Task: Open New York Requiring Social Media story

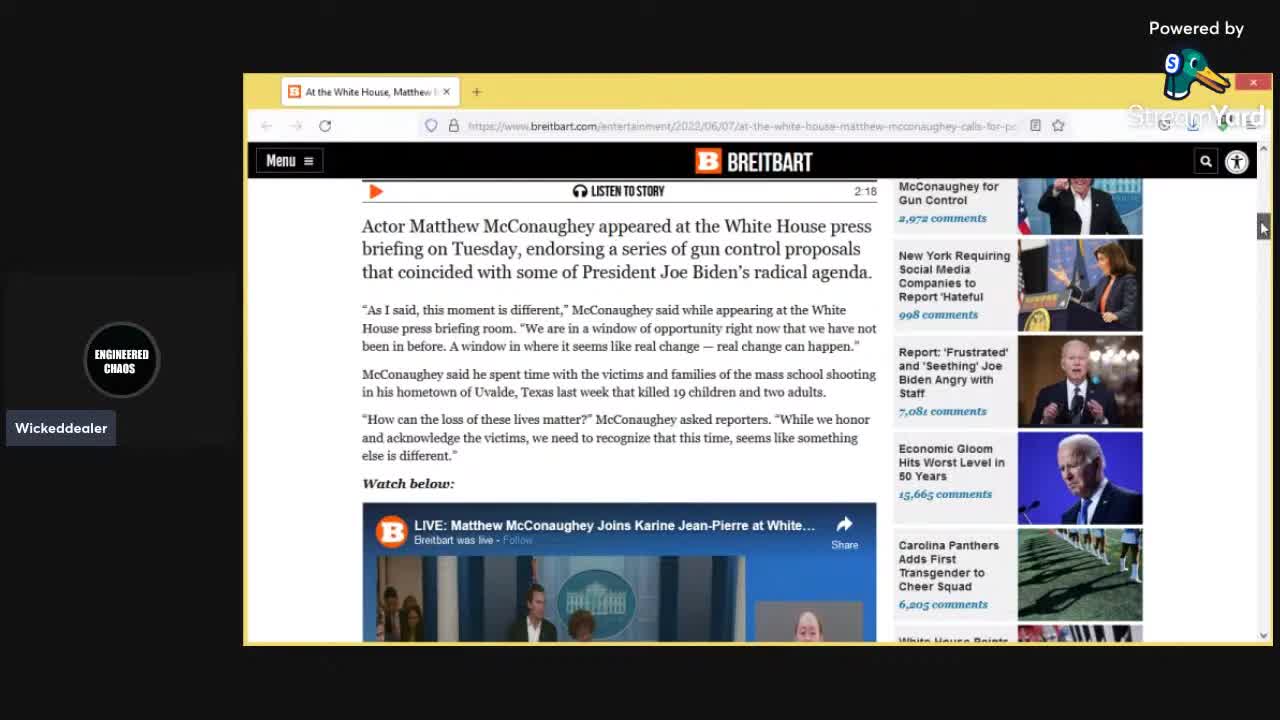Action: [x=954, y=276]
